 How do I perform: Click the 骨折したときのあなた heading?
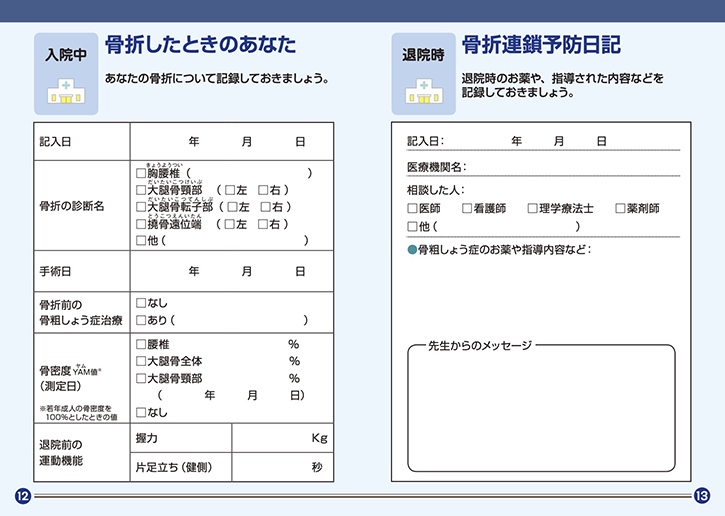201,45
